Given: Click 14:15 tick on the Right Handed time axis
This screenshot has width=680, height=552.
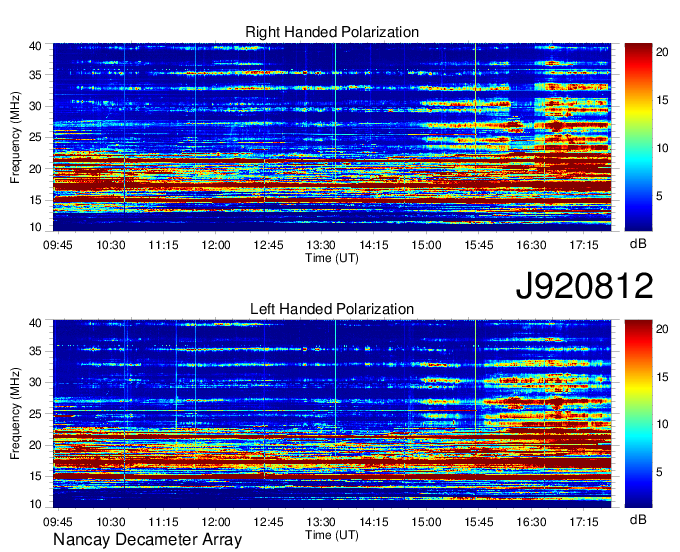Looking at the screenshot, I should click(374, 245).
